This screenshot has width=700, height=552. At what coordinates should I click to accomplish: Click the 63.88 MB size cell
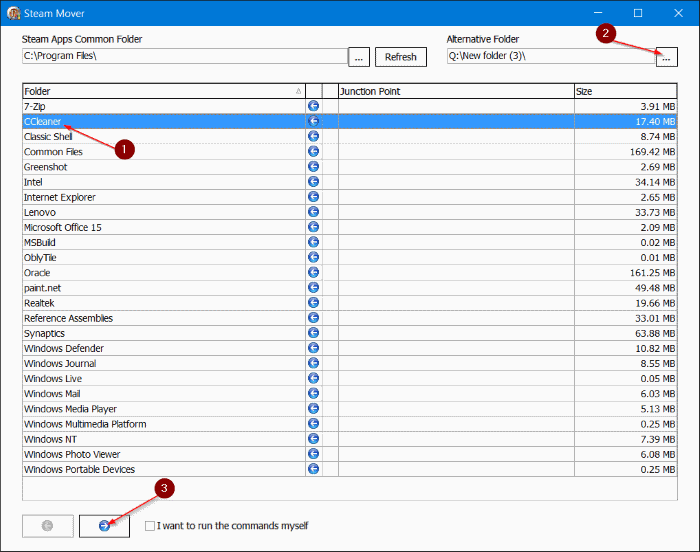coord(625,333)
